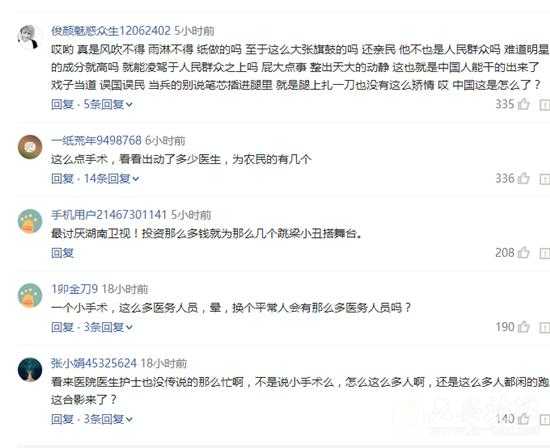This screenshot has height=448, width=550.
Task: Reply to 俊颜魅惑众生12062402's comment
Action: tap(62, 104)
